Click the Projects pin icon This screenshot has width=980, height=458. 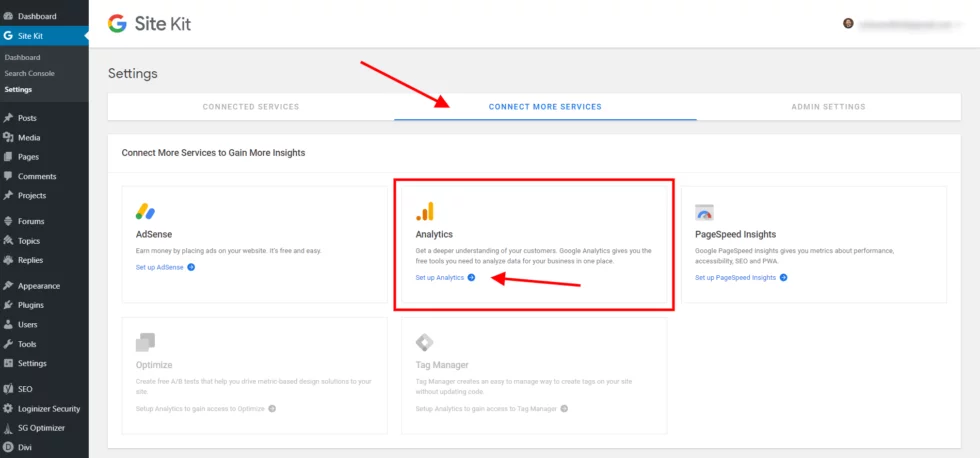click(8, 196)
